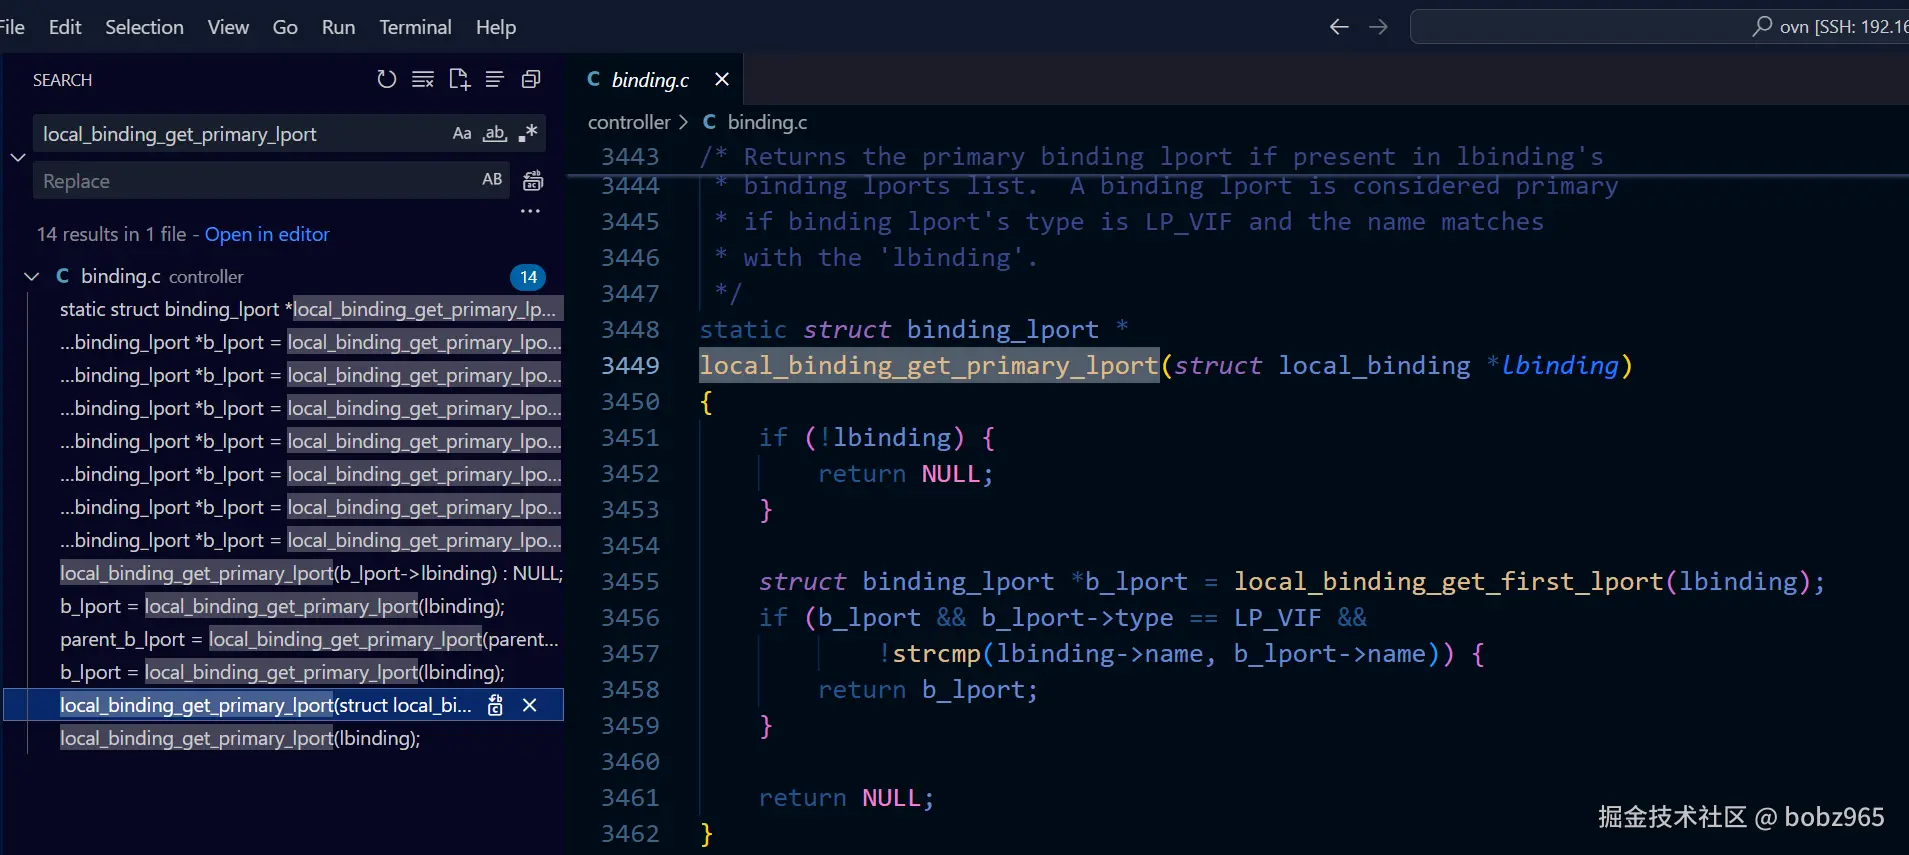Toggle Preserve Case in Replace box
Image resolution: width=1909 pixels, height=855 pixels.
click(x=492, y=180)
